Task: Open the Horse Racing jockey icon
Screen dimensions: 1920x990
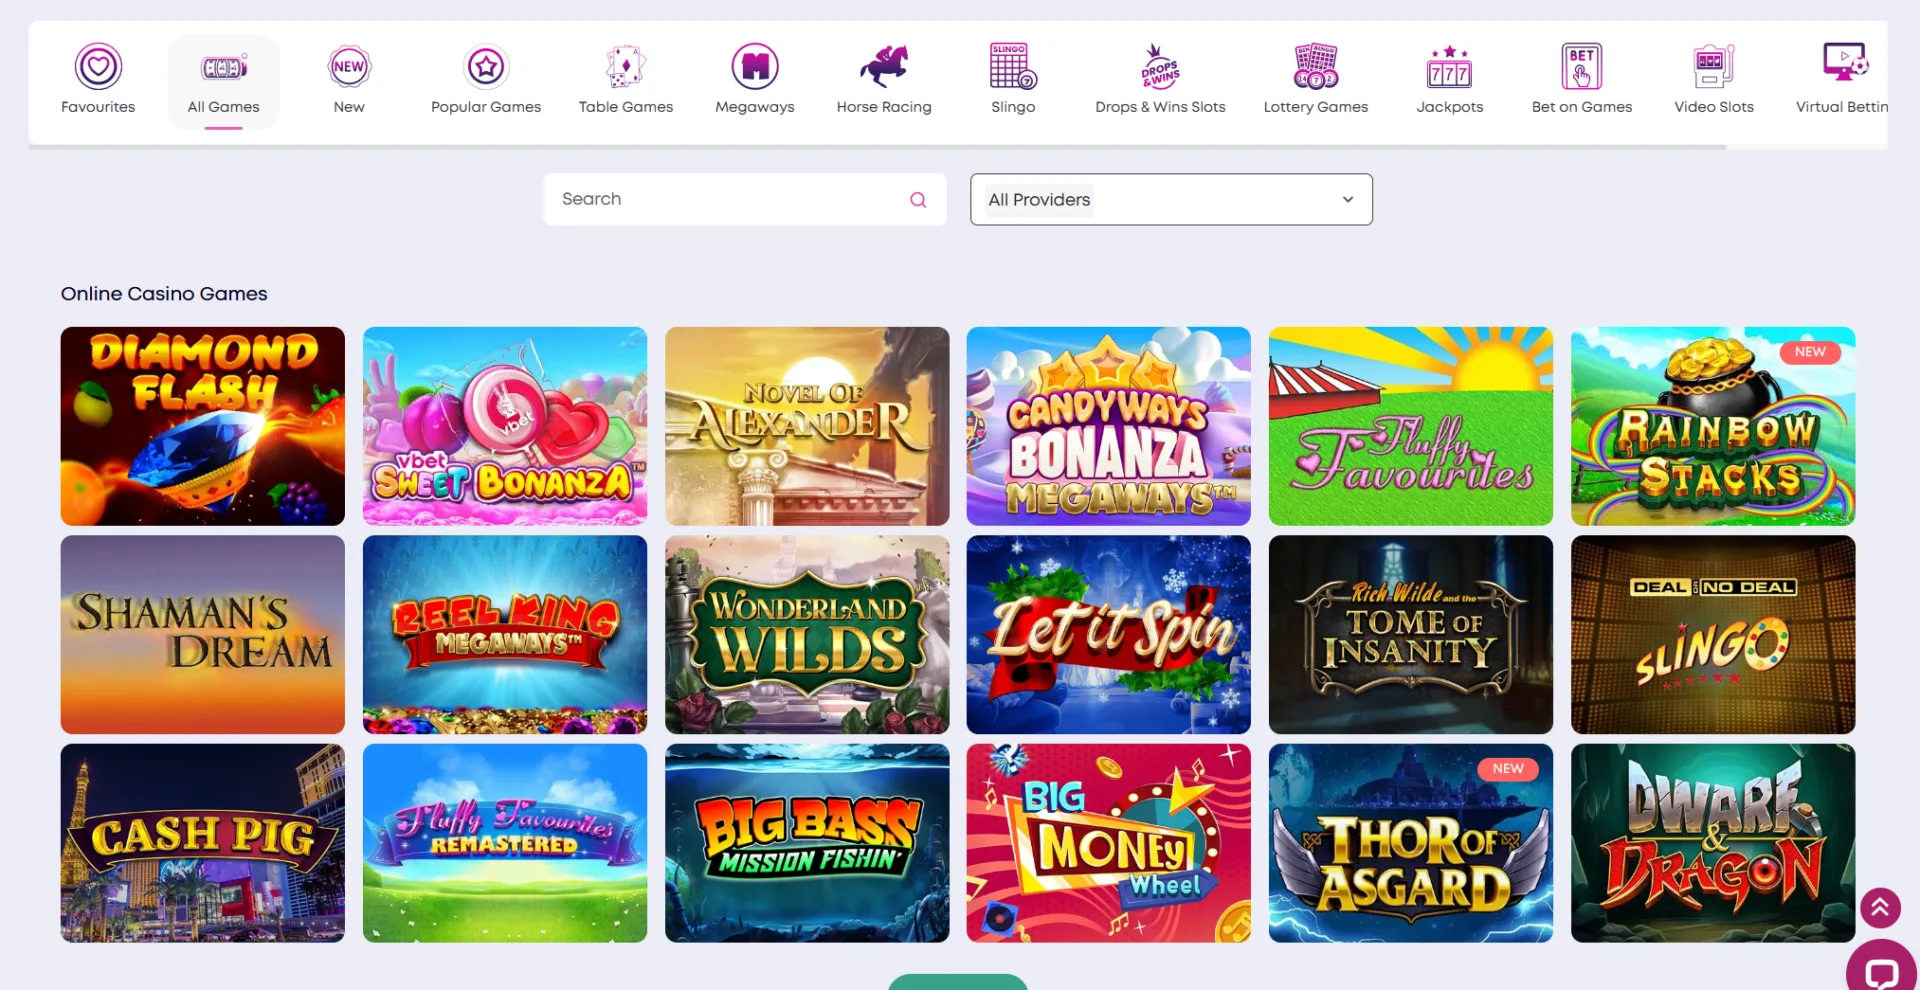Action: click(884, 66)
